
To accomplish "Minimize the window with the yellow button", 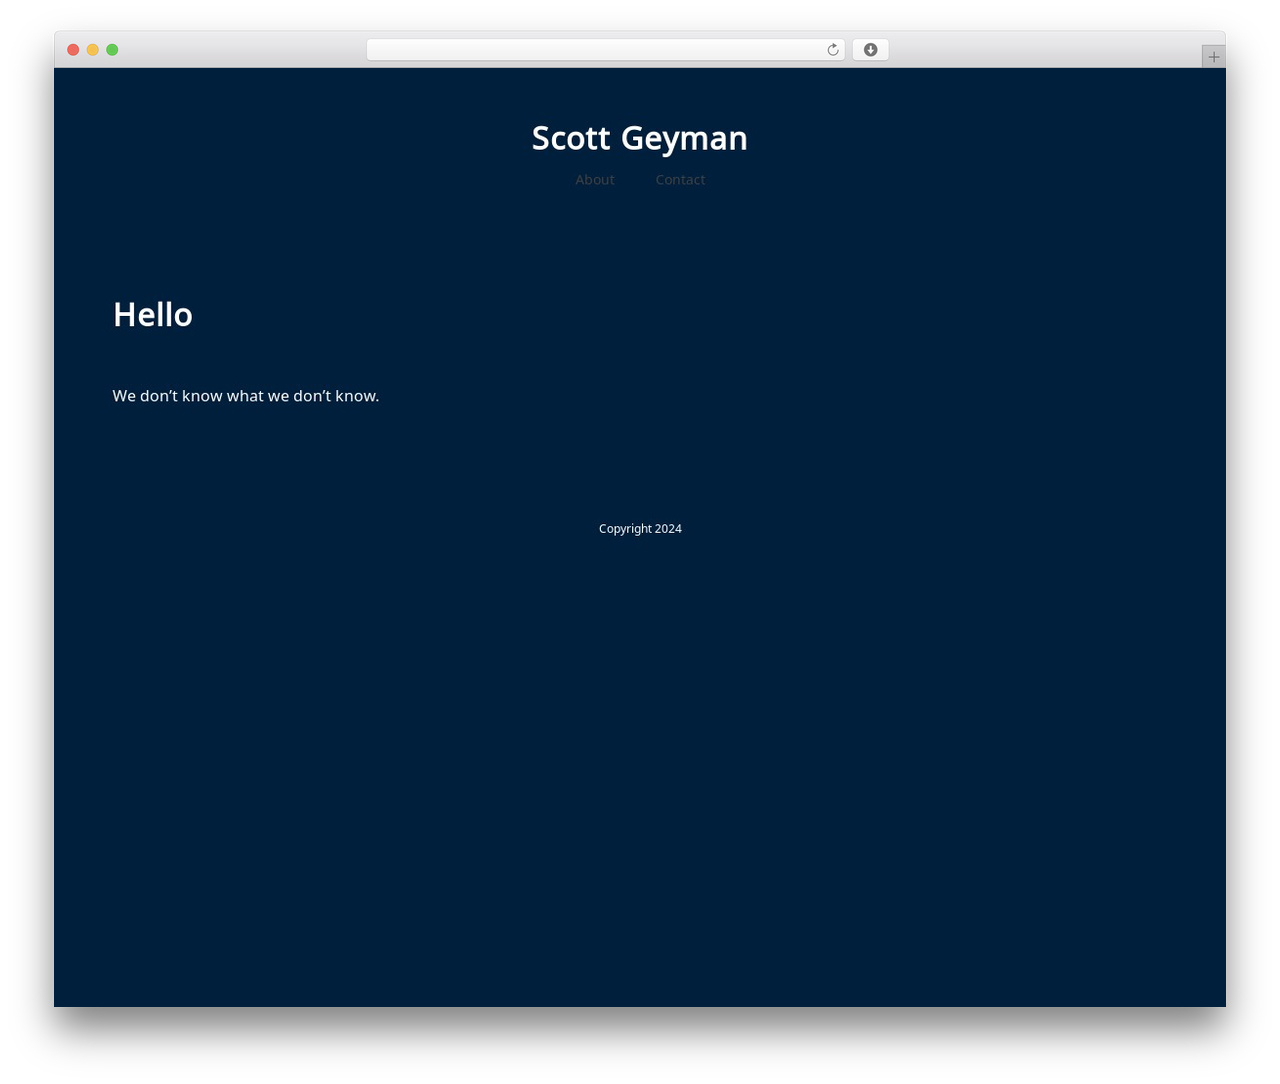I will point(93,50).
